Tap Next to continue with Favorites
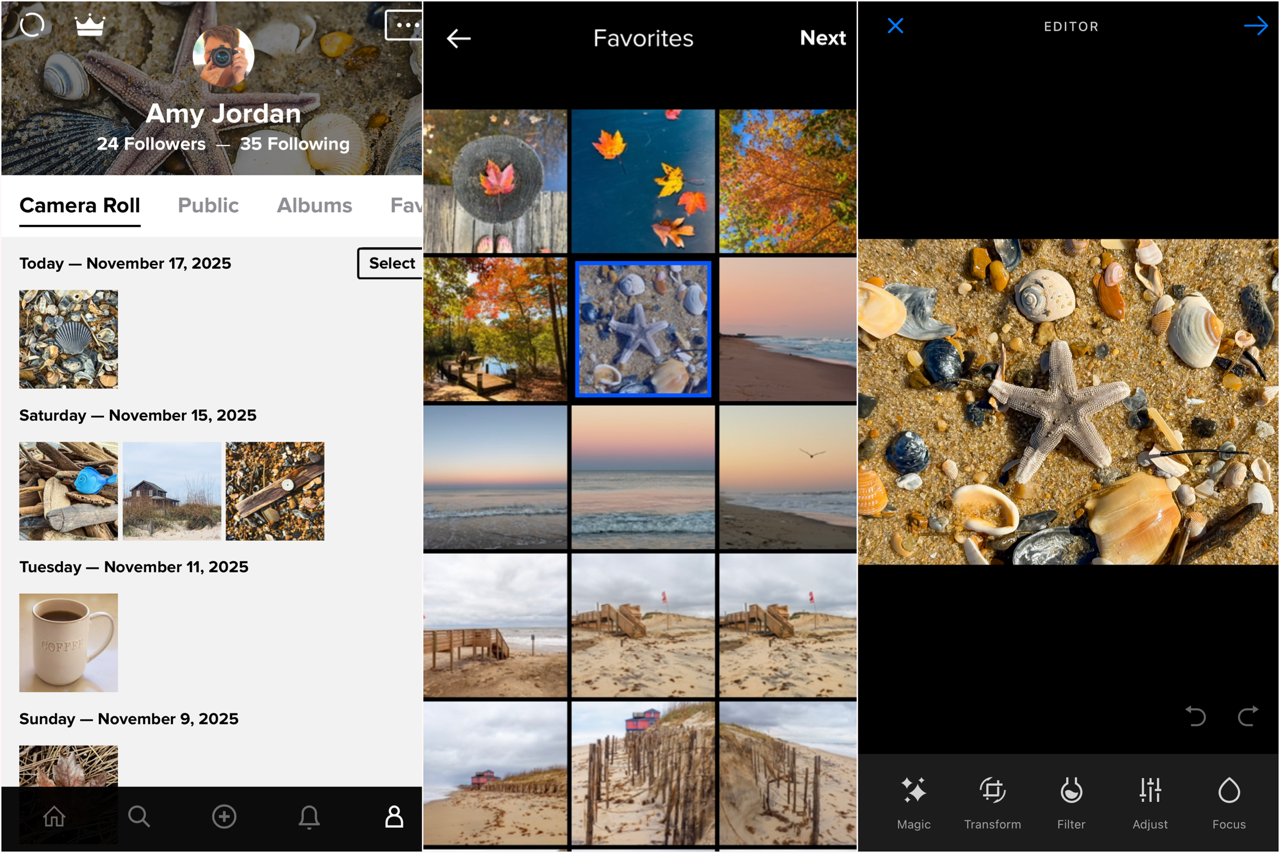The height and width of the screenshot is (853, 1280). (x=822, y=38)
